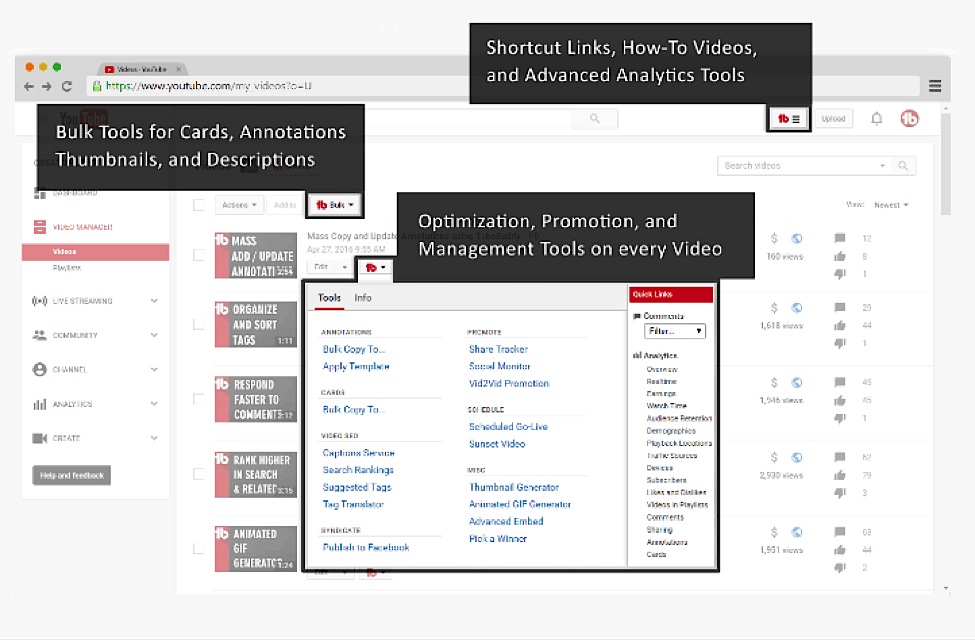
Task: Expand the Channel section chevron
Action: 154,369
